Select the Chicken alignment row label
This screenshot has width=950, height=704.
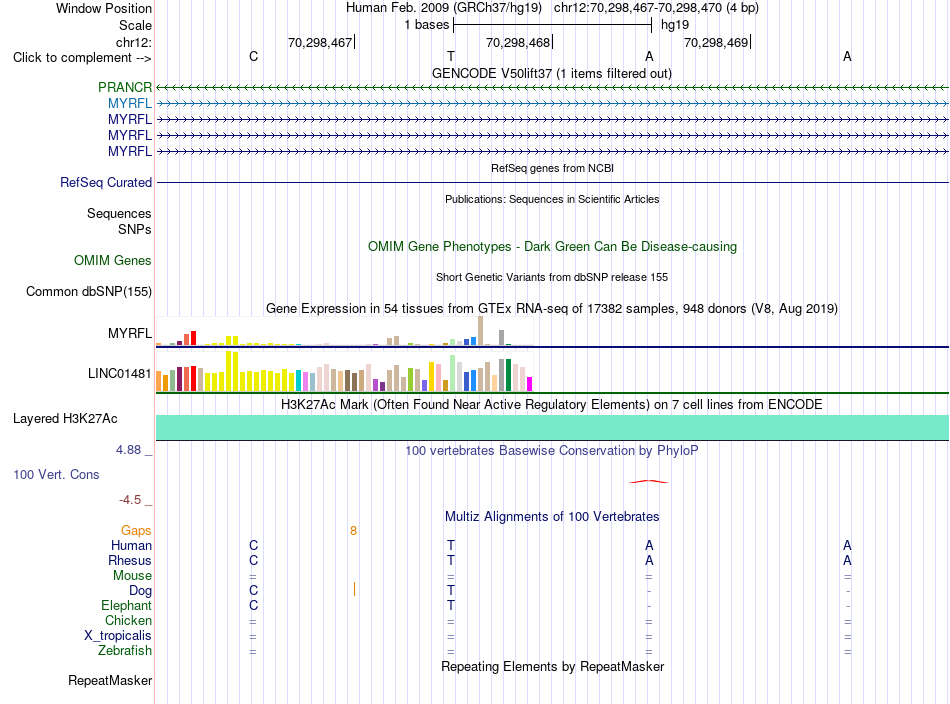pyautogui.click(x=128, y=620)
